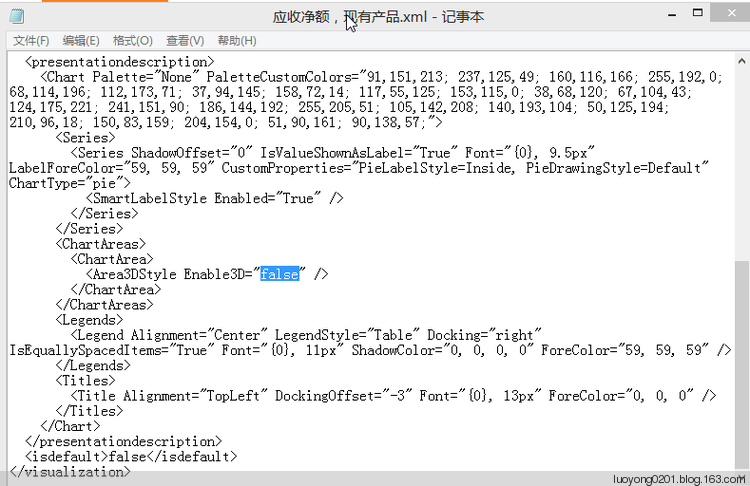This screenshot has width=750, height=486.
Task: Maximize the Notepad window
Action: click(x=698, y=13)
